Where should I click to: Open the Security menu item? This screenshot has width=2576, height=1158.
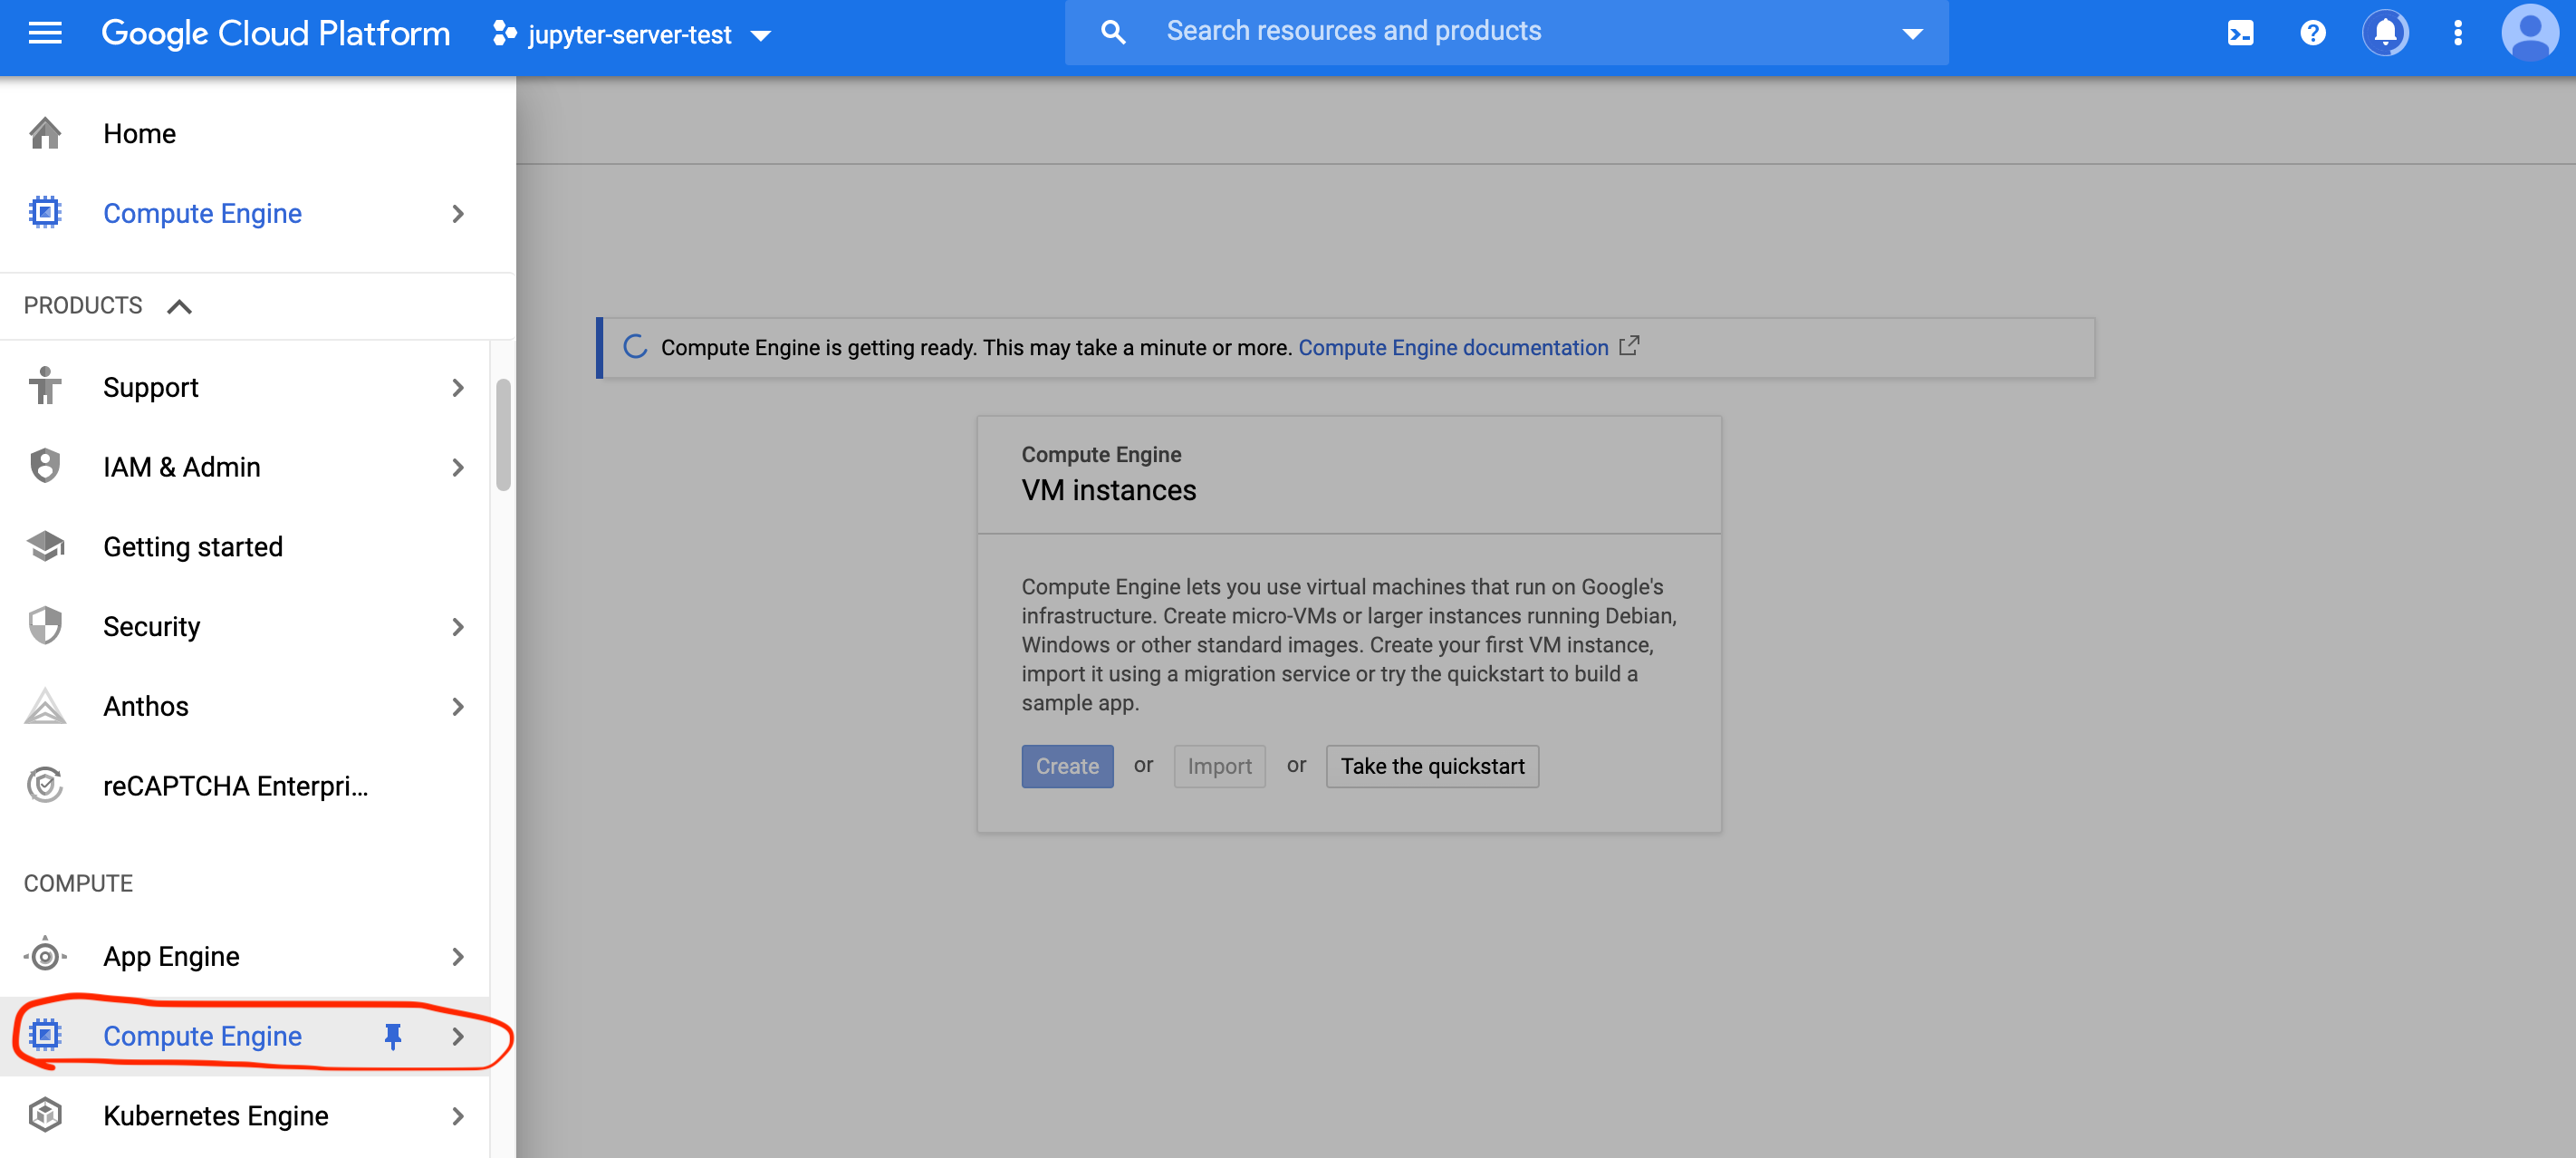[x=152, y=626]
